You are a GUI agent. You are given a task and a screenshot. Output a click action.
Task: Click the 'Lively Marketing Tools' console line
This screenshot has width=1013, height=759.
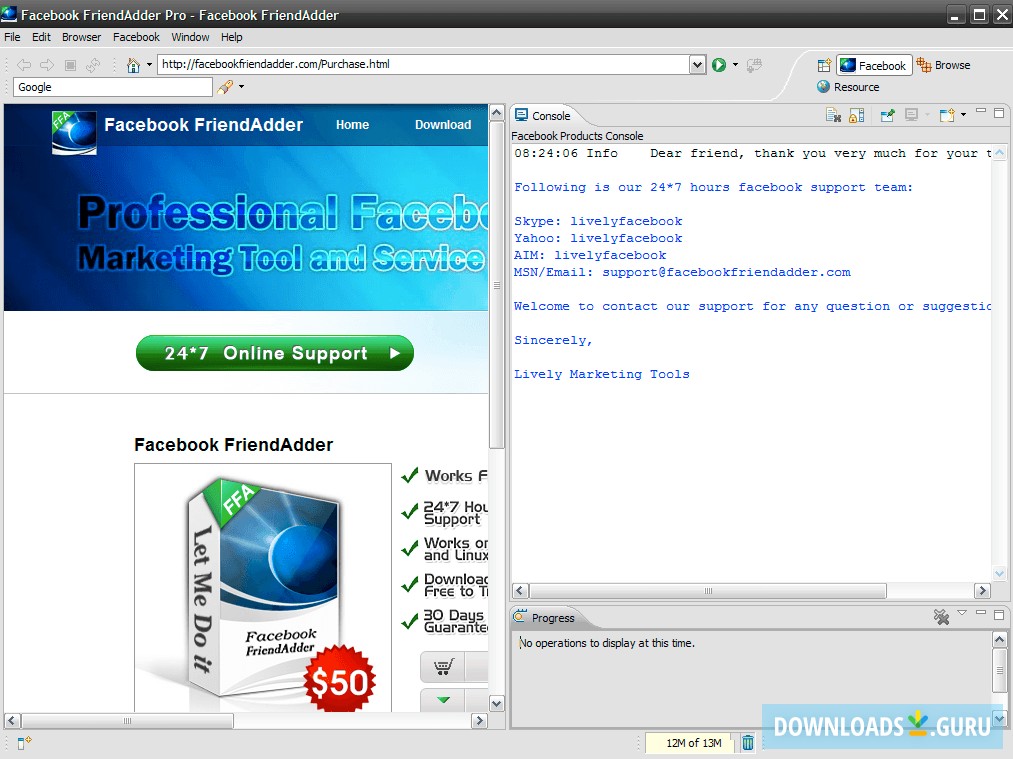pos(601,374)
